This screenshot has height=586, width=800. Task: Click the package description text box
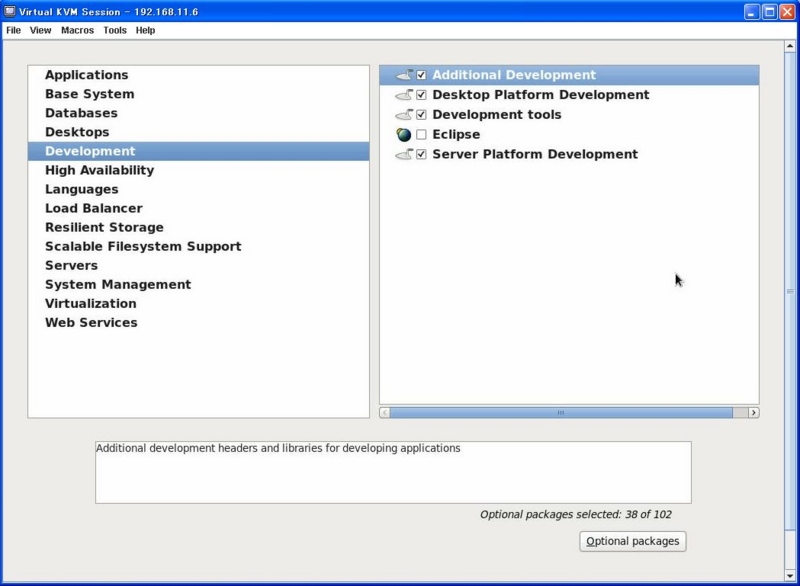pyautogui.click(x=393, y=472)
